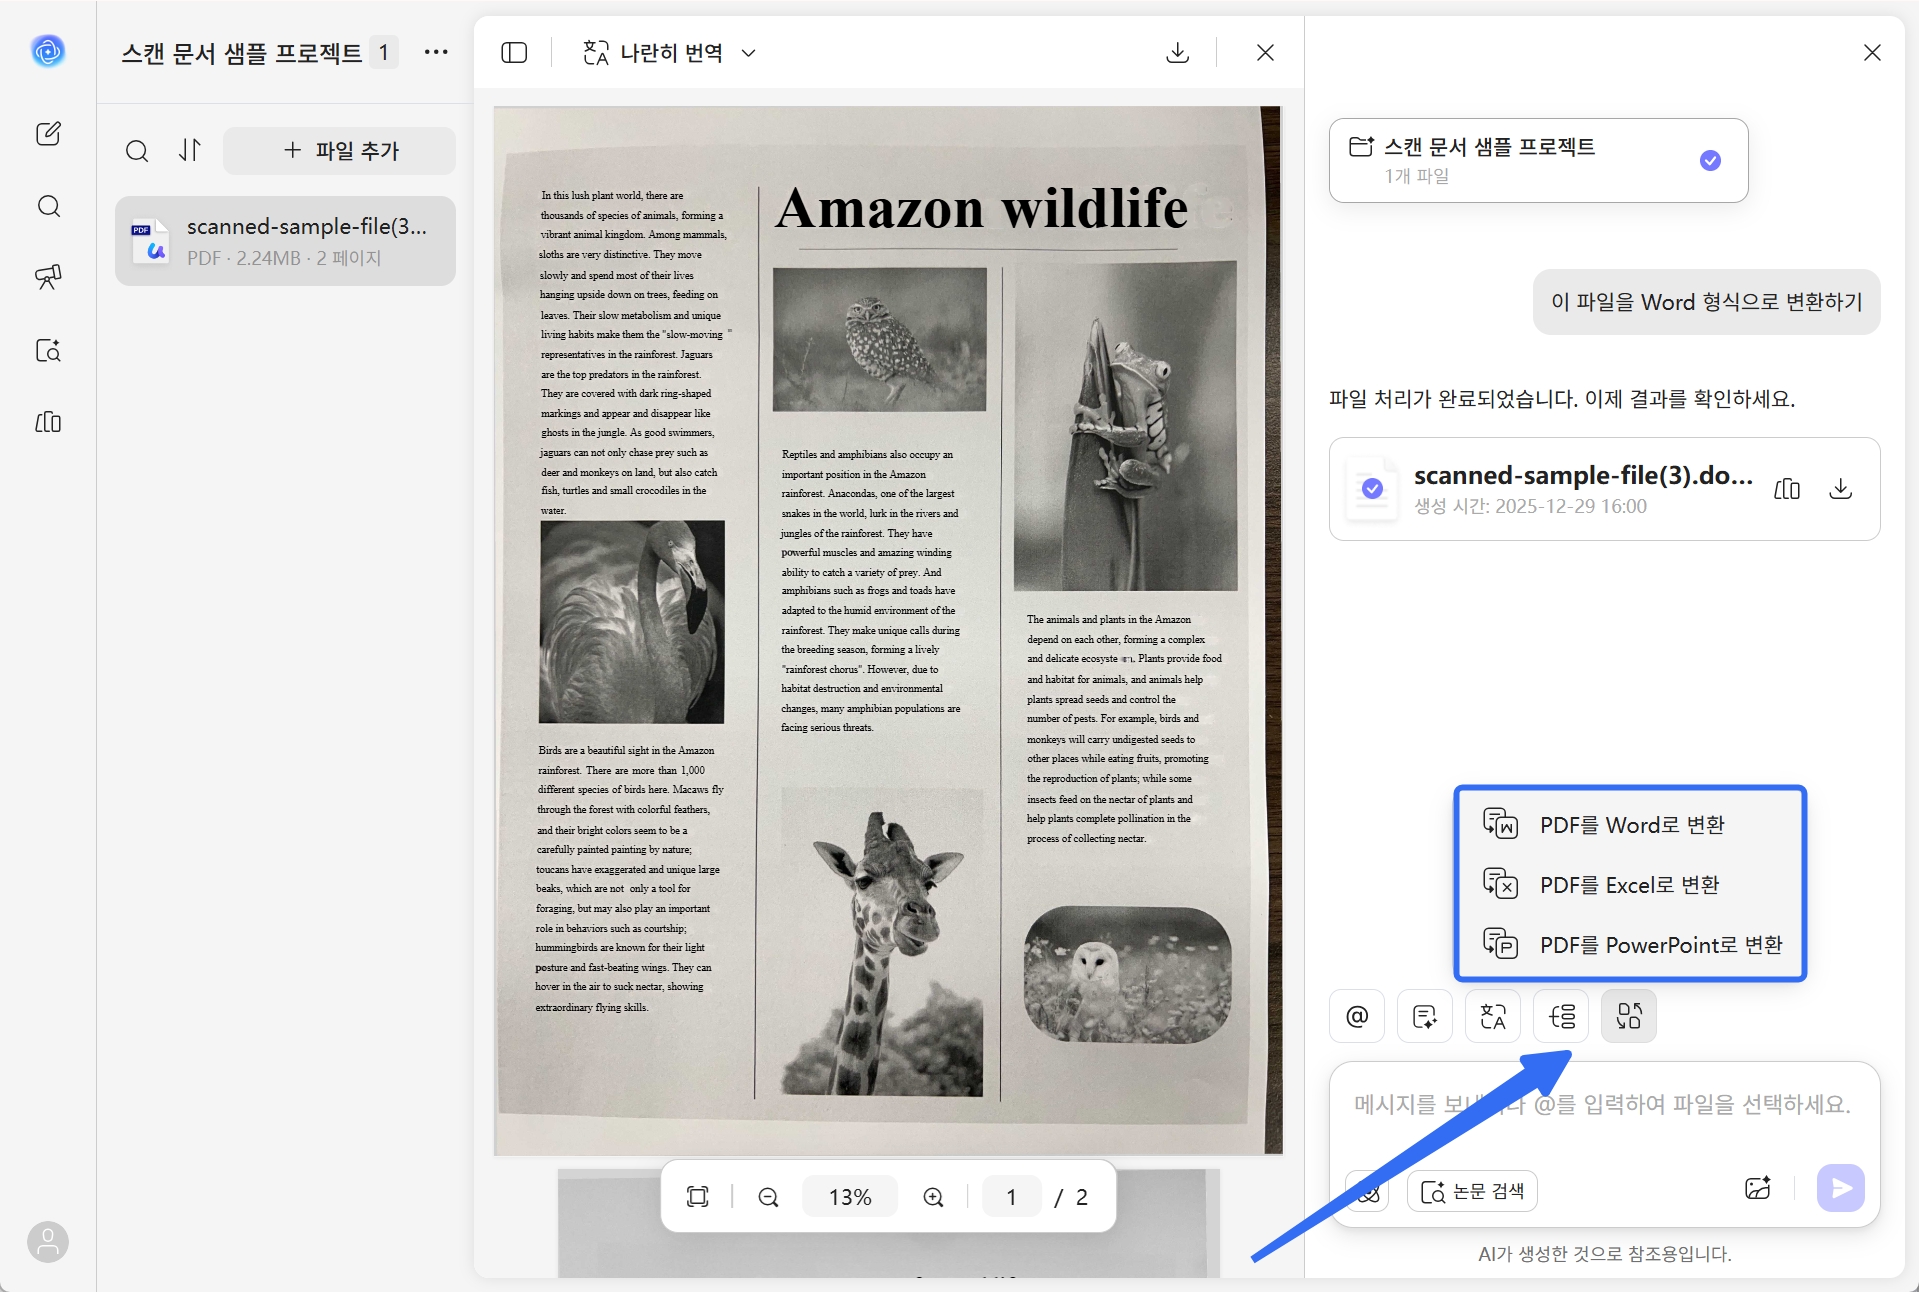
Task: Choose PDF를 Excel로 변환 option
Action: click(x=1630, y=885)
